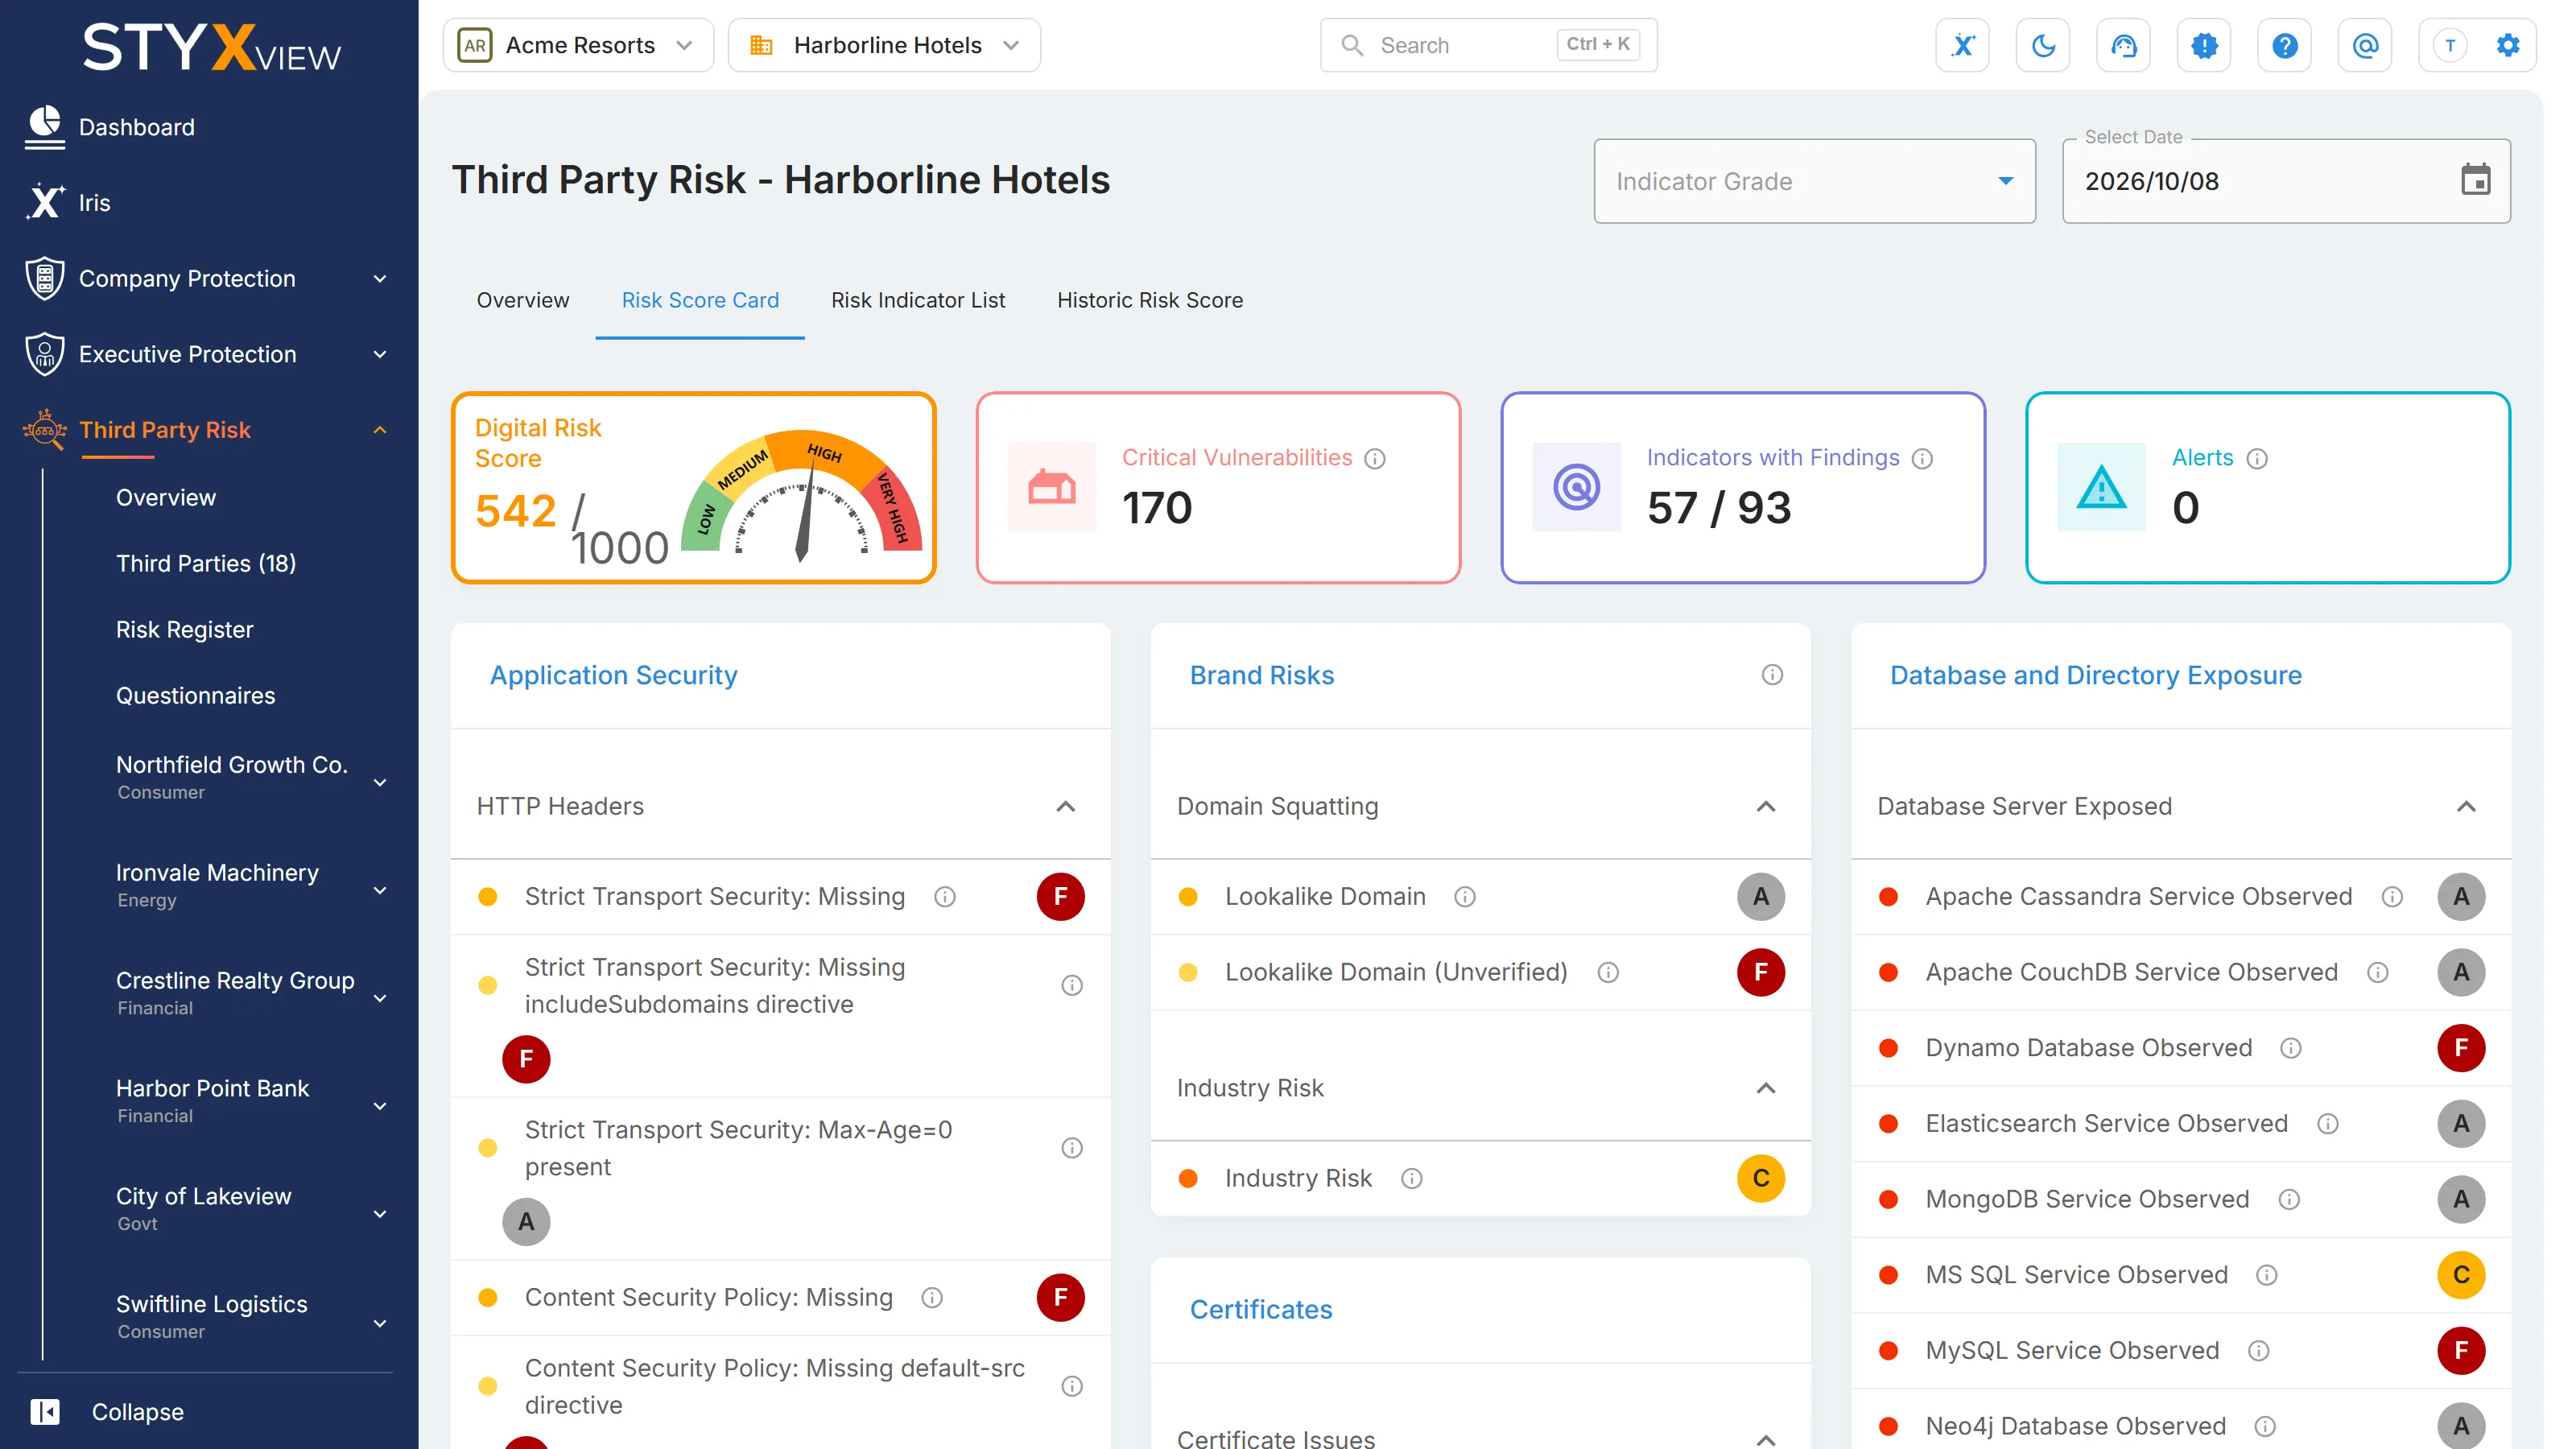
Task: Open the calendar date picker icon
Action: tap(2475, 180)
